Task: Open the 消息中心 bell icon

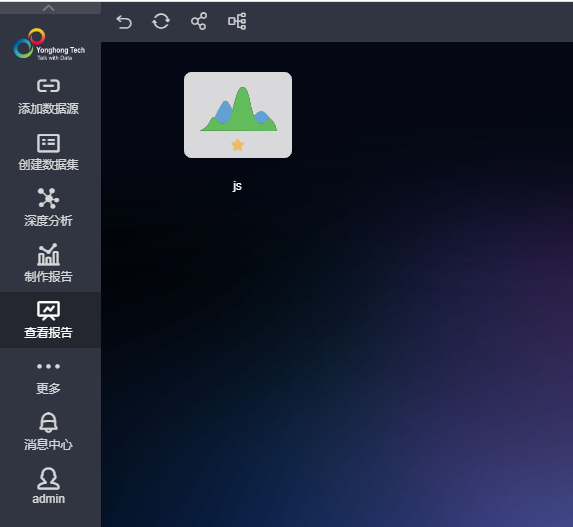Action: pos(48,422)
